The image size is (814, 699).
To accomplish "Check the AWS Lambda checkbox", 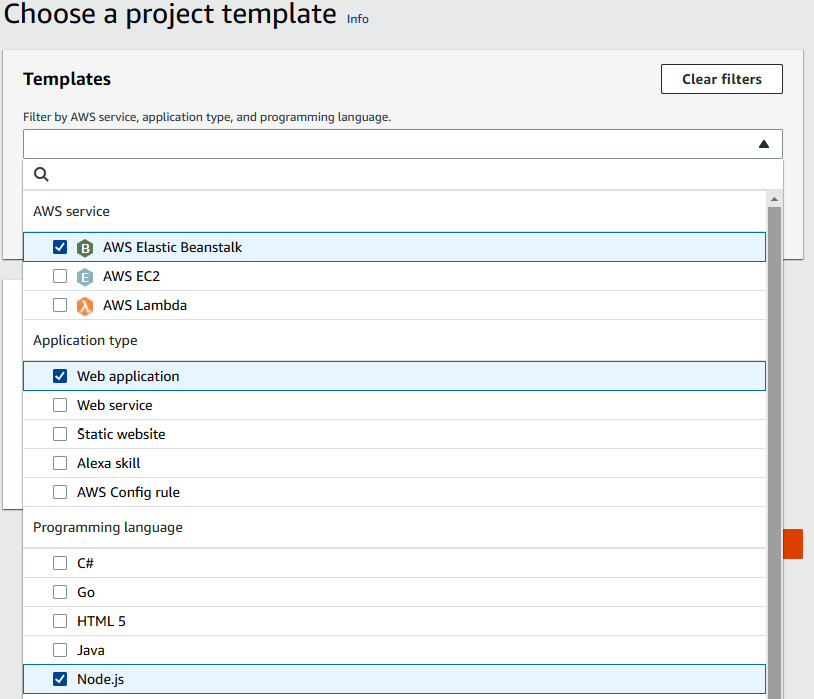I will point(60,305).
